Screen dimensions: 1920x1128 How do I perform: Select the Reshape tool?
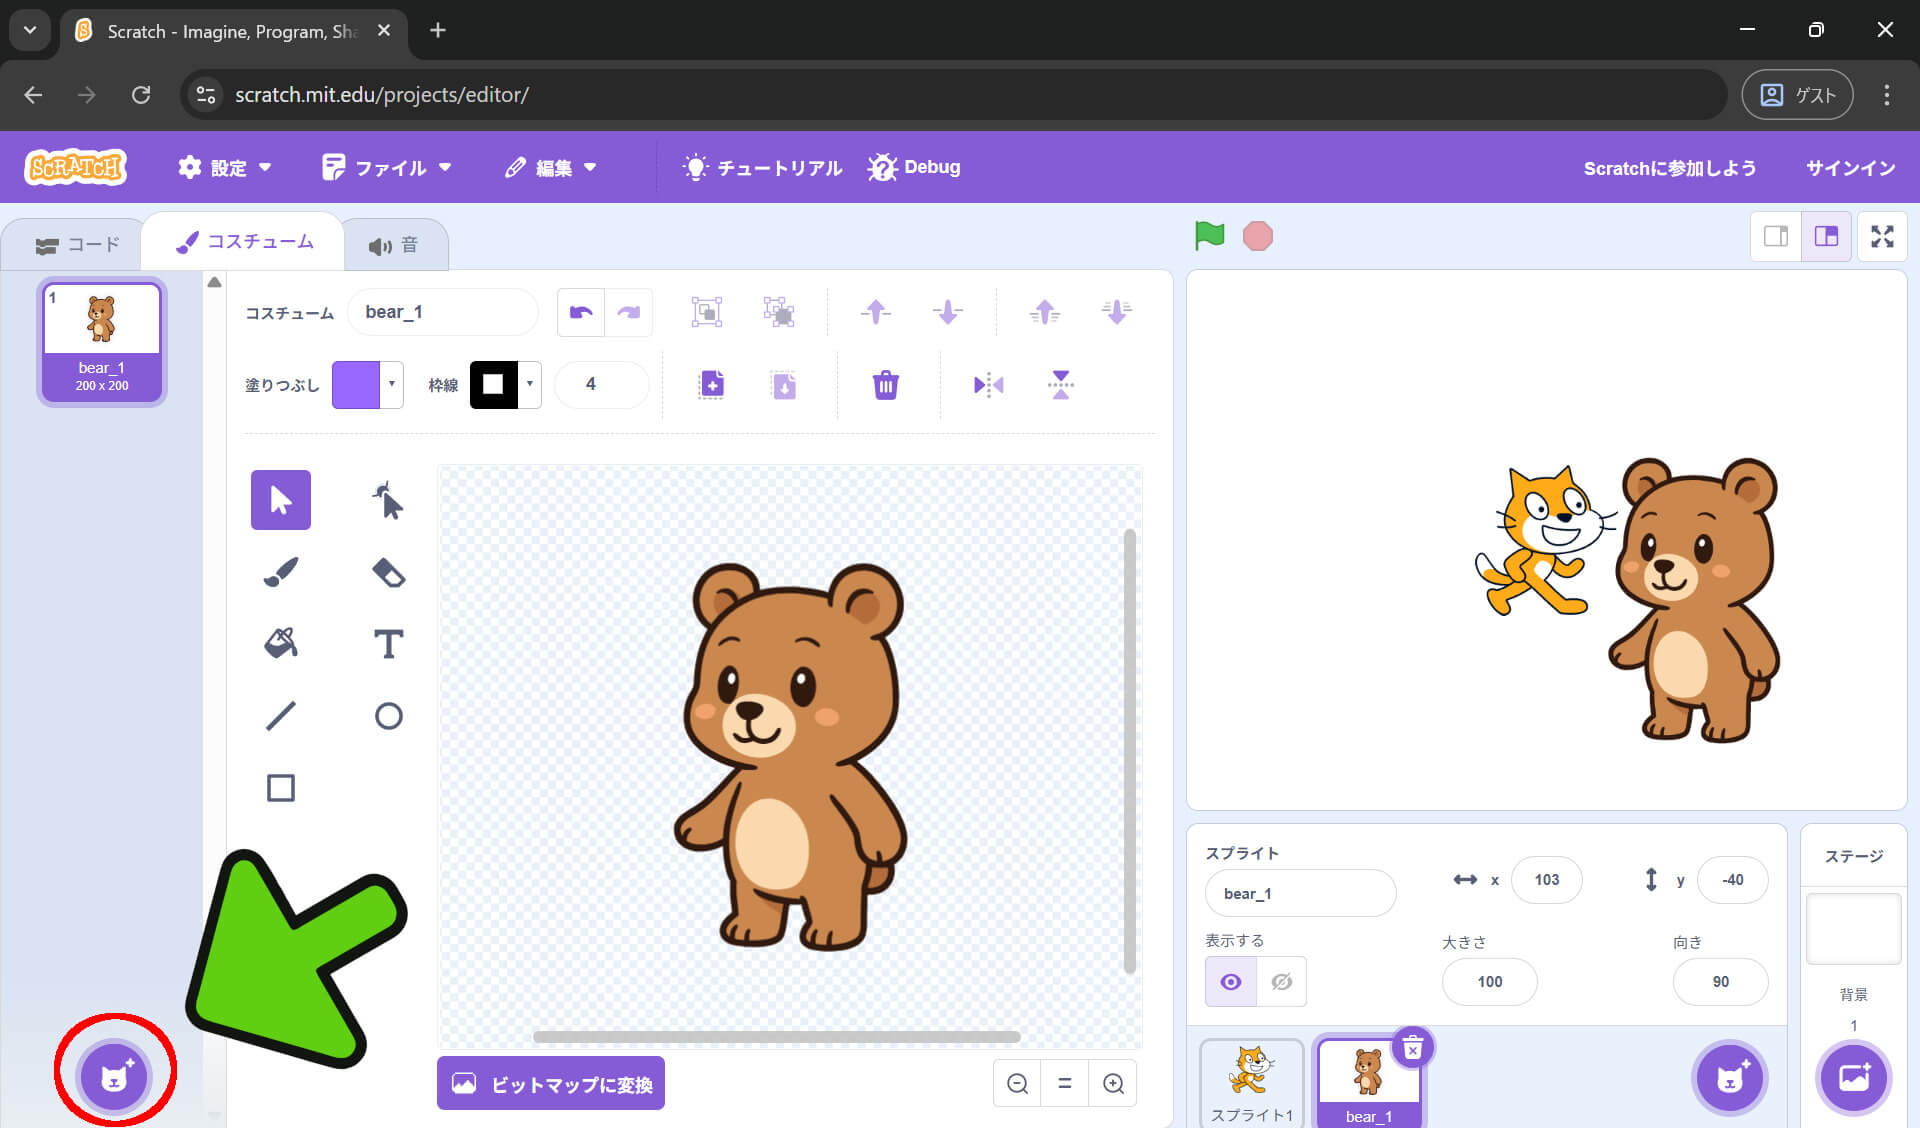click(388, 500)
